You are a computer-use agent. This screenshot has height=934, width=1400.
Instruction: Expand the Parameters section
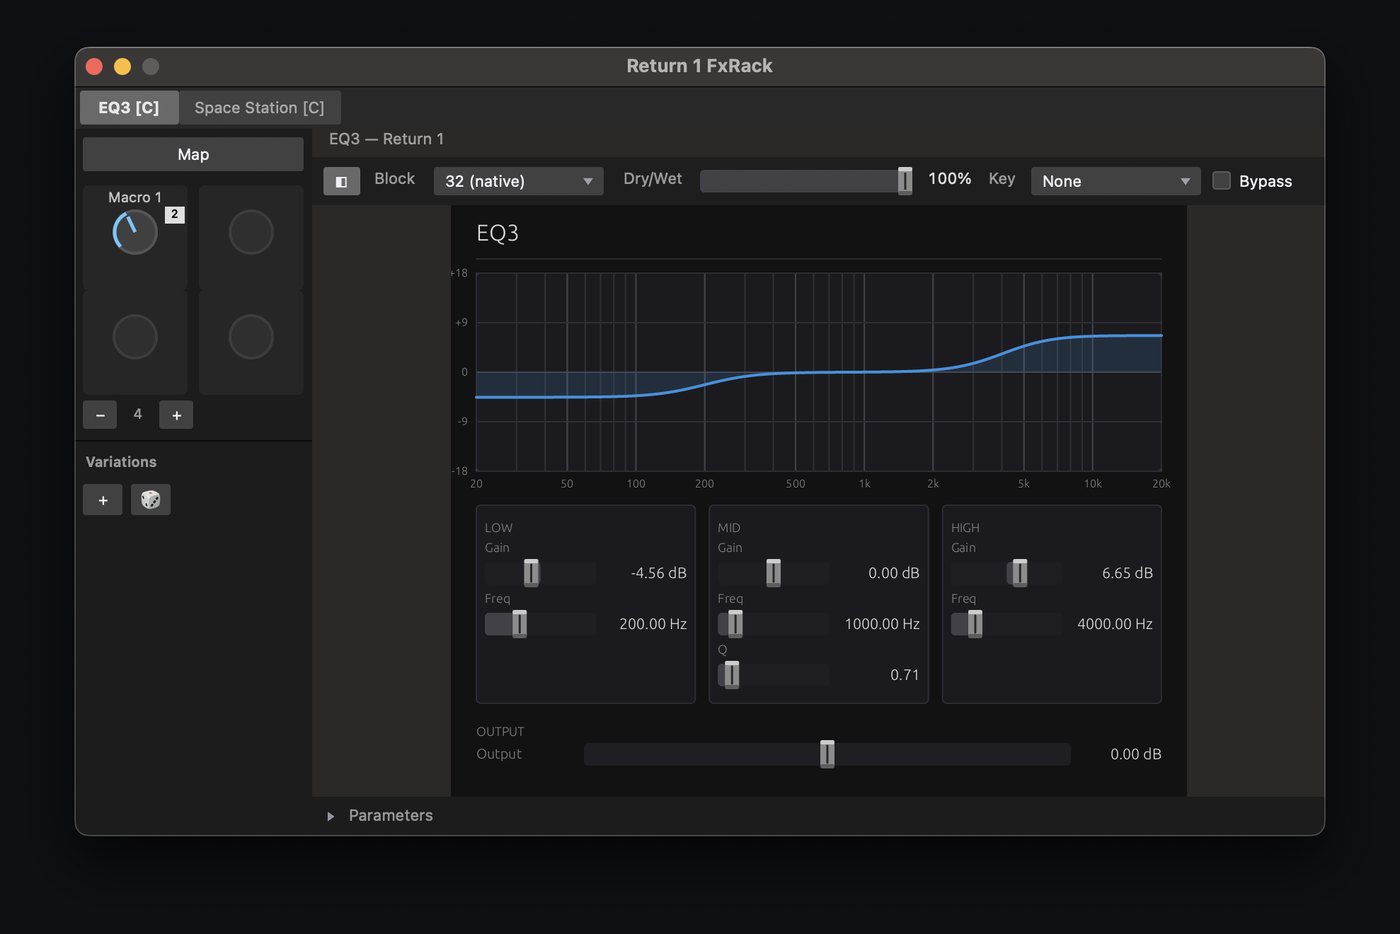point(330,816)
